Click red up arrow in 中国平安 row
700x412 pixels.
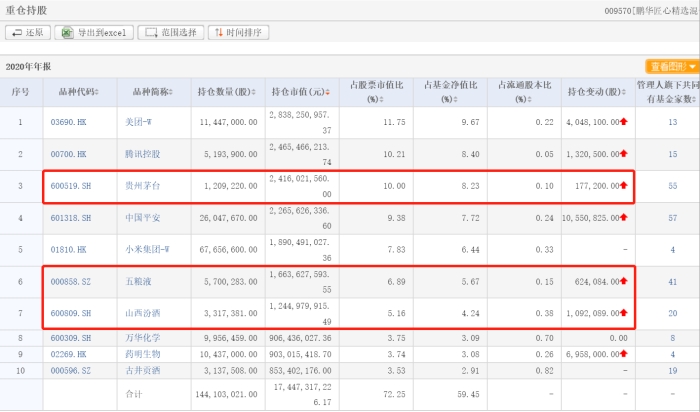(x=624, y=217)
